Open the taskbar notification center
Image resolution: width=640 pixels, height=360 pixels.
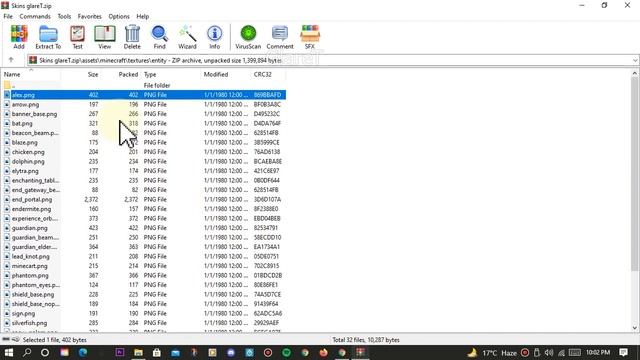[x=623, y=352]
